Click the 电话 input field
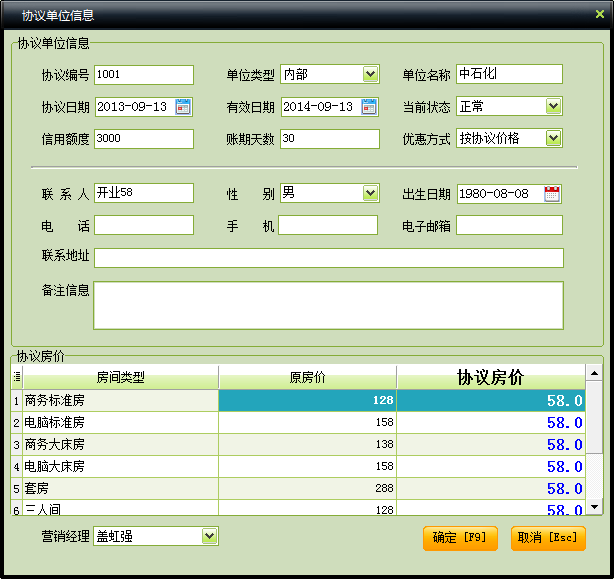614x579 pixels. pos(144,225)
